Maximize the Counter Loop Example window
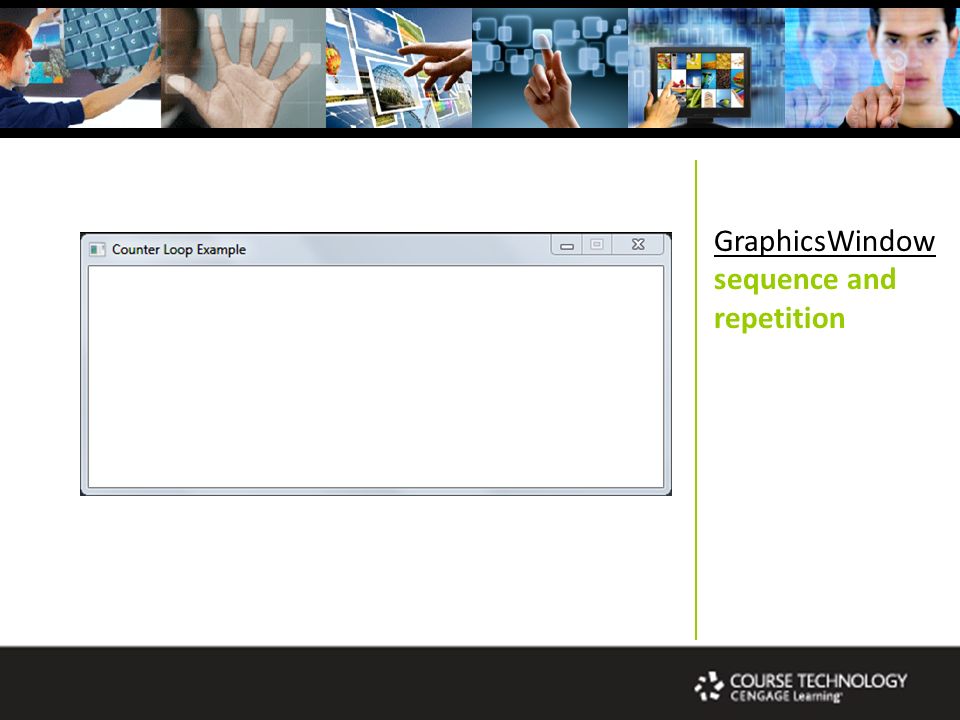 click(597, 245)
